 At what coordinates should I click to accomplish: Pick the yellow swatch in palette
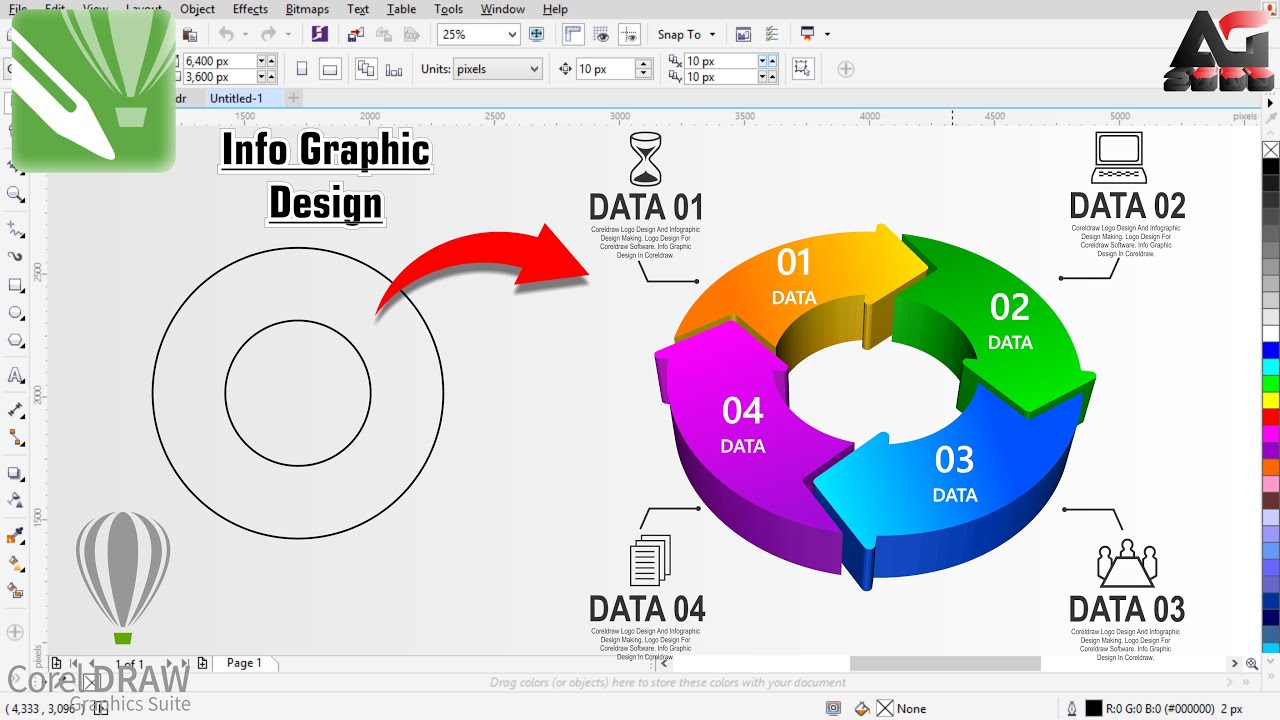tap(1271, 400)
